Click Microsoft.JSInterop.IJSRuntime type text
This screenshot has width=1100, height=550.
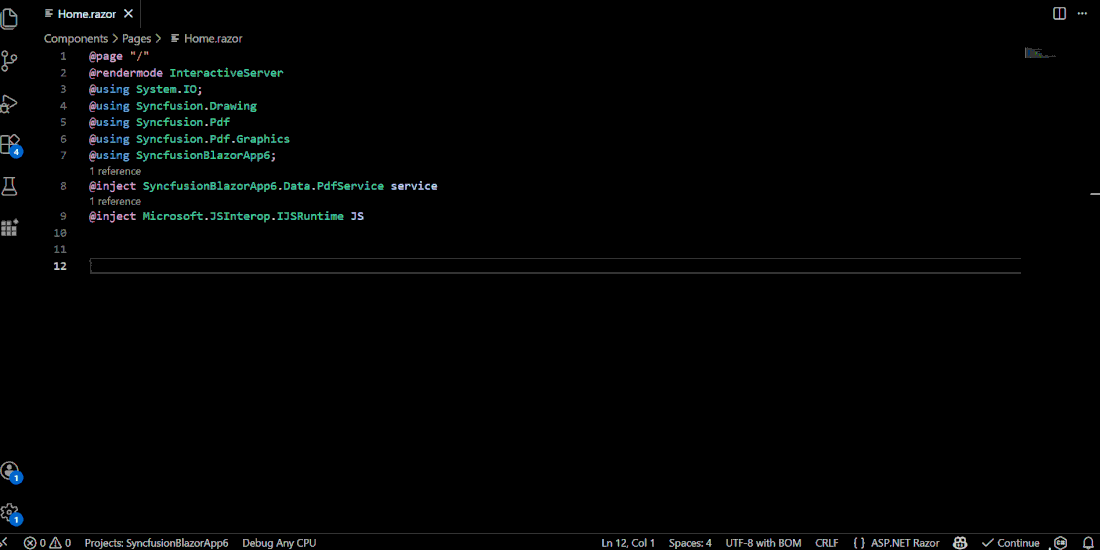243,217
